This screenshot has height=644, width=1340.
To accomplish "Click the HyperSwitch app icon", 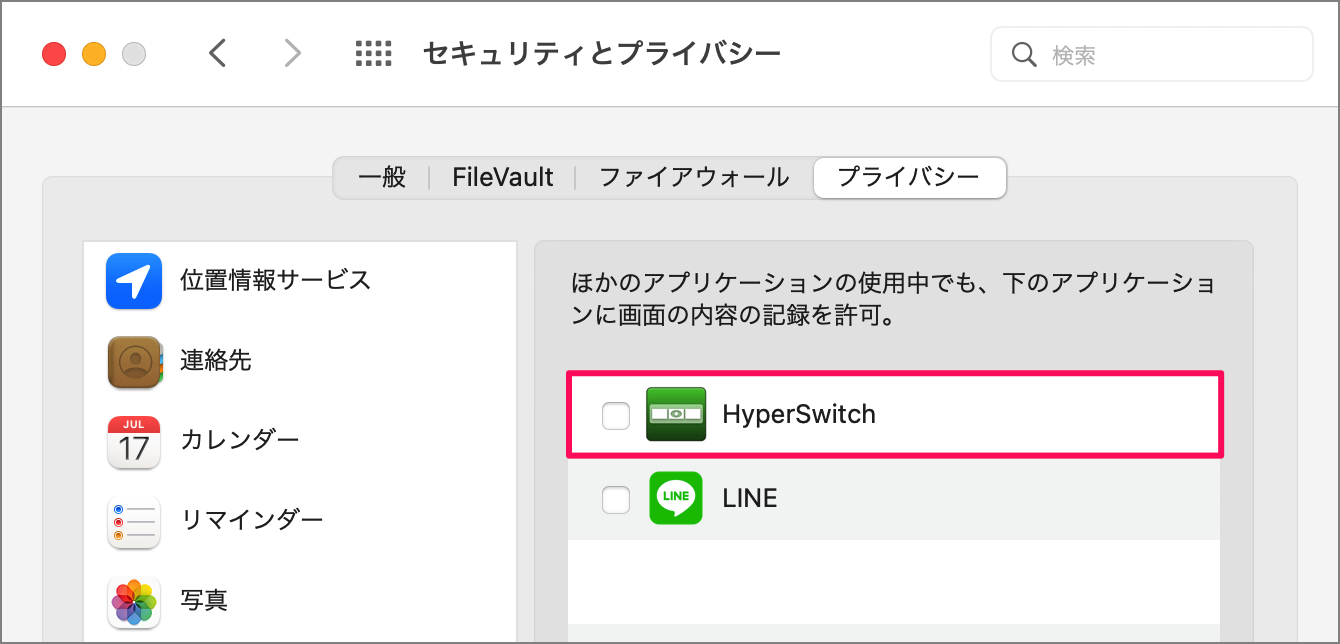I will 676,414.
